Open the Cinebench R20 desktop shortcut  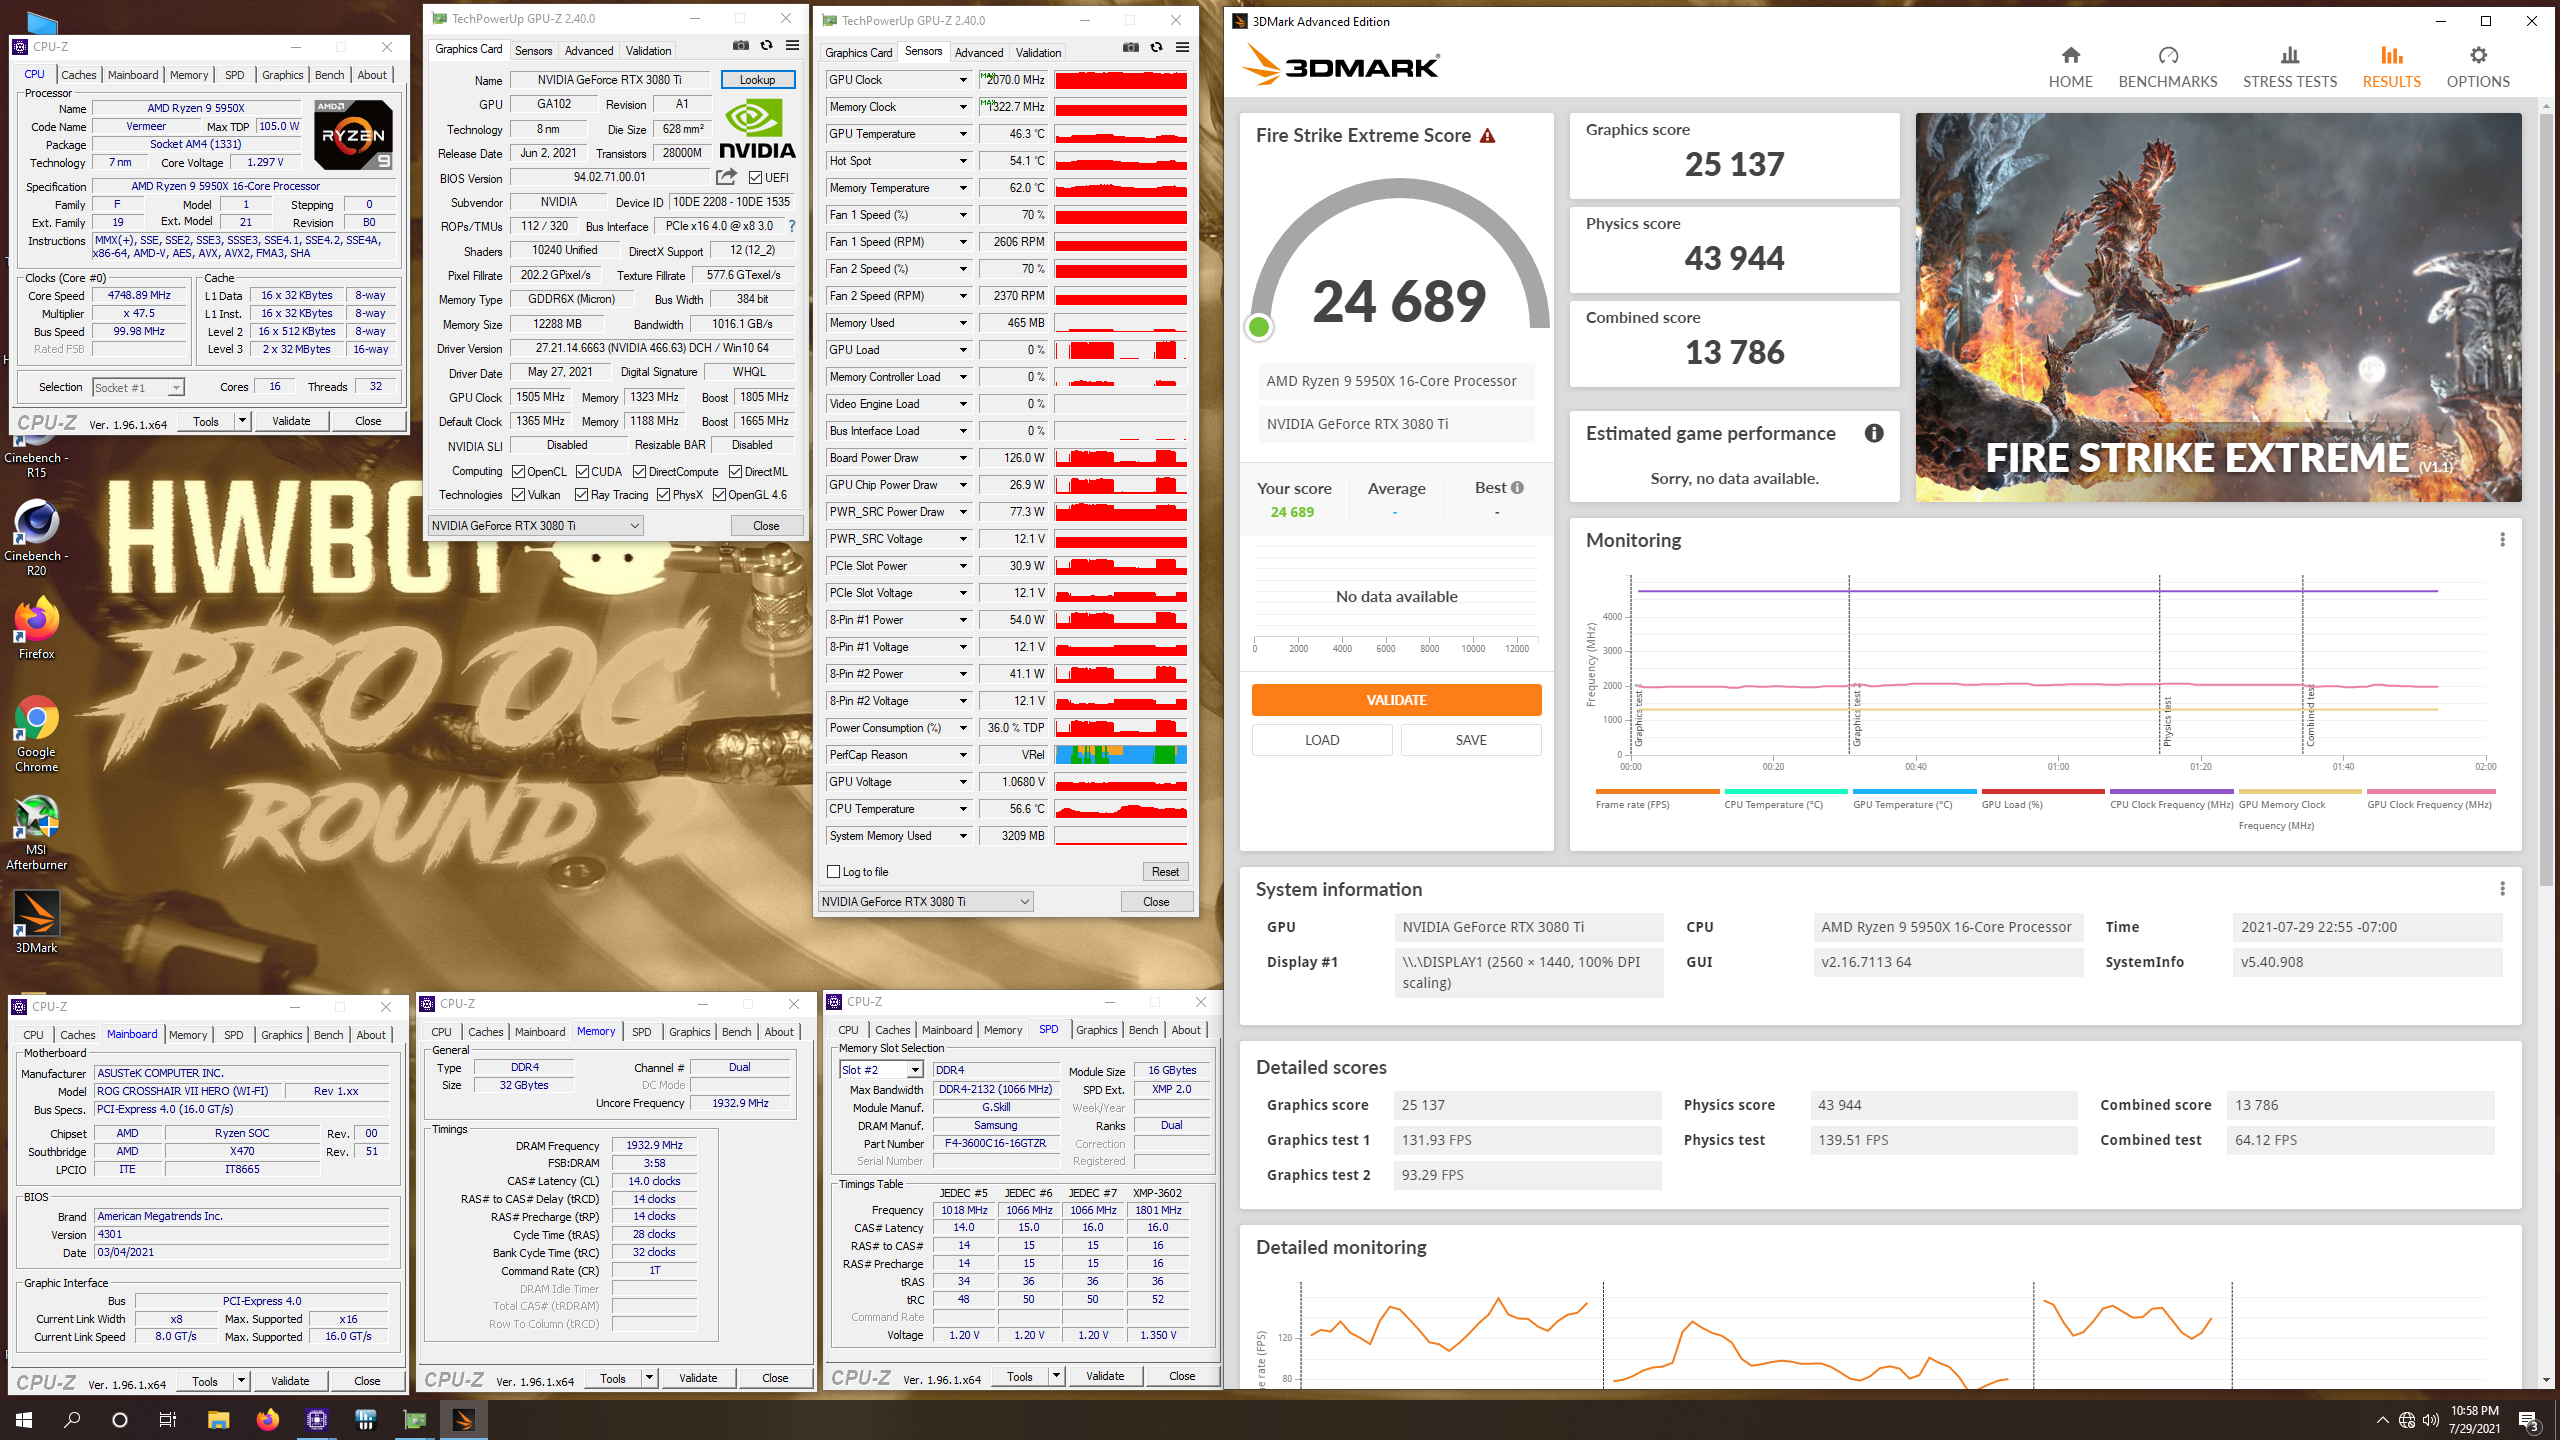(x=36, y=538)
